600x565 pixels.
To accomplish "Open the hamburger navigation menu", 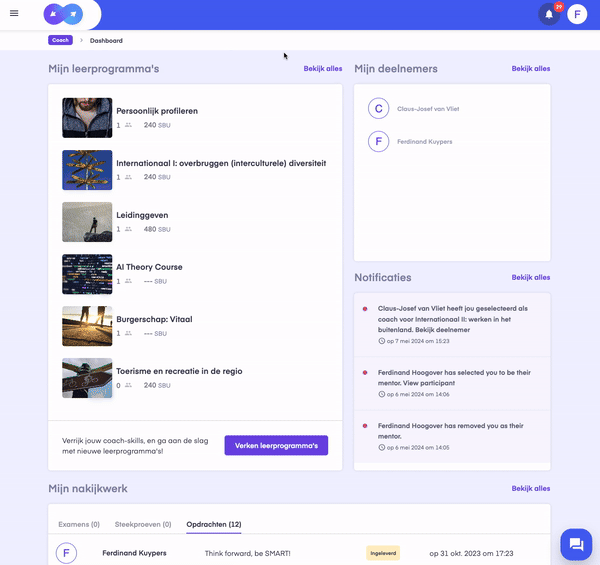I will coord(14,13).
